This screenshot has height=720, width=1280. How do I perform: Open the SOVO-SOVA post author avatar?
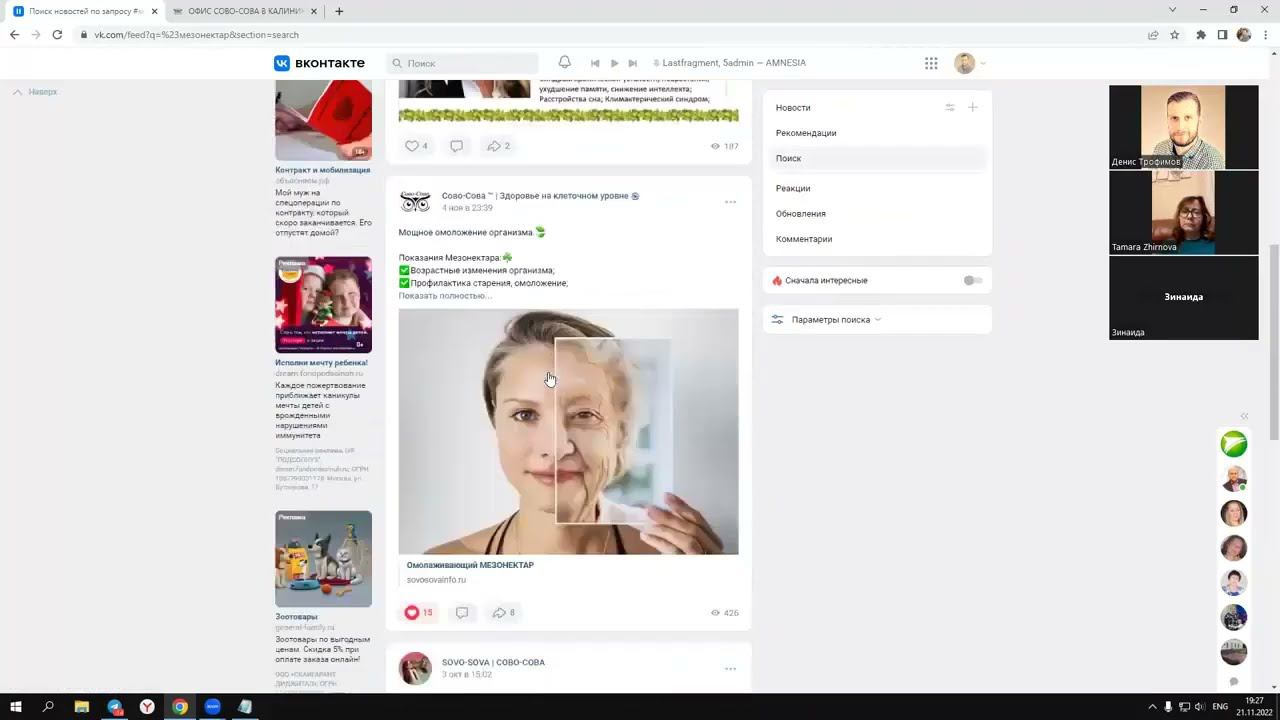click(x=415, y=669)
